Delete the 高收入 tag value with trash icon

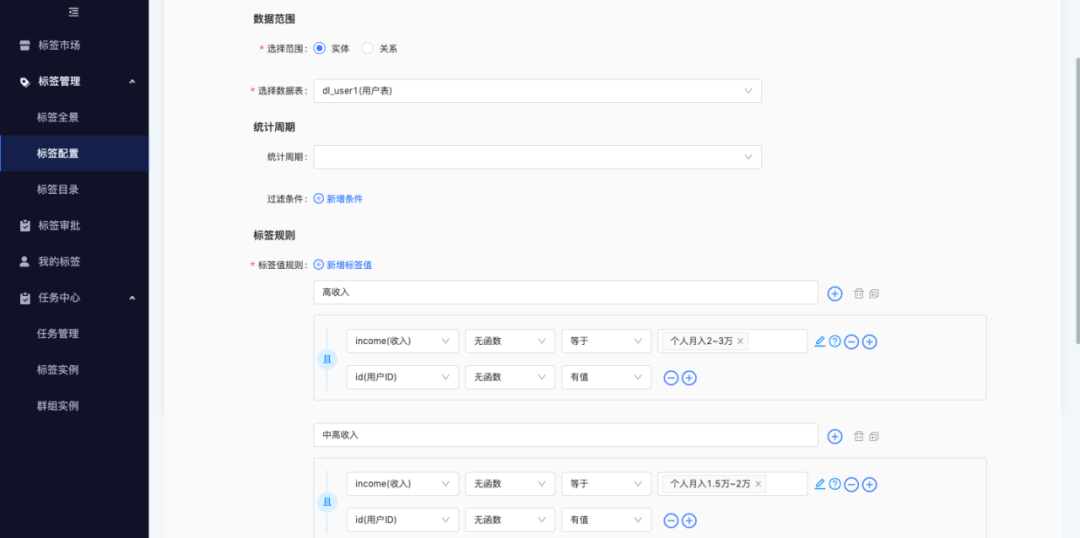click(859, 294)
